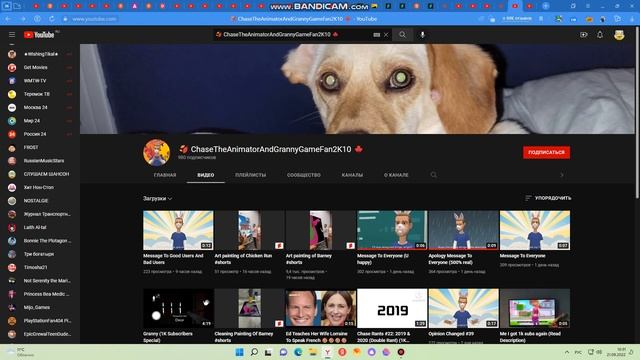The width and height of the screenshot is (640, 360).
Task: Open notifications bell in YouTube header
Action: point(600,35)
